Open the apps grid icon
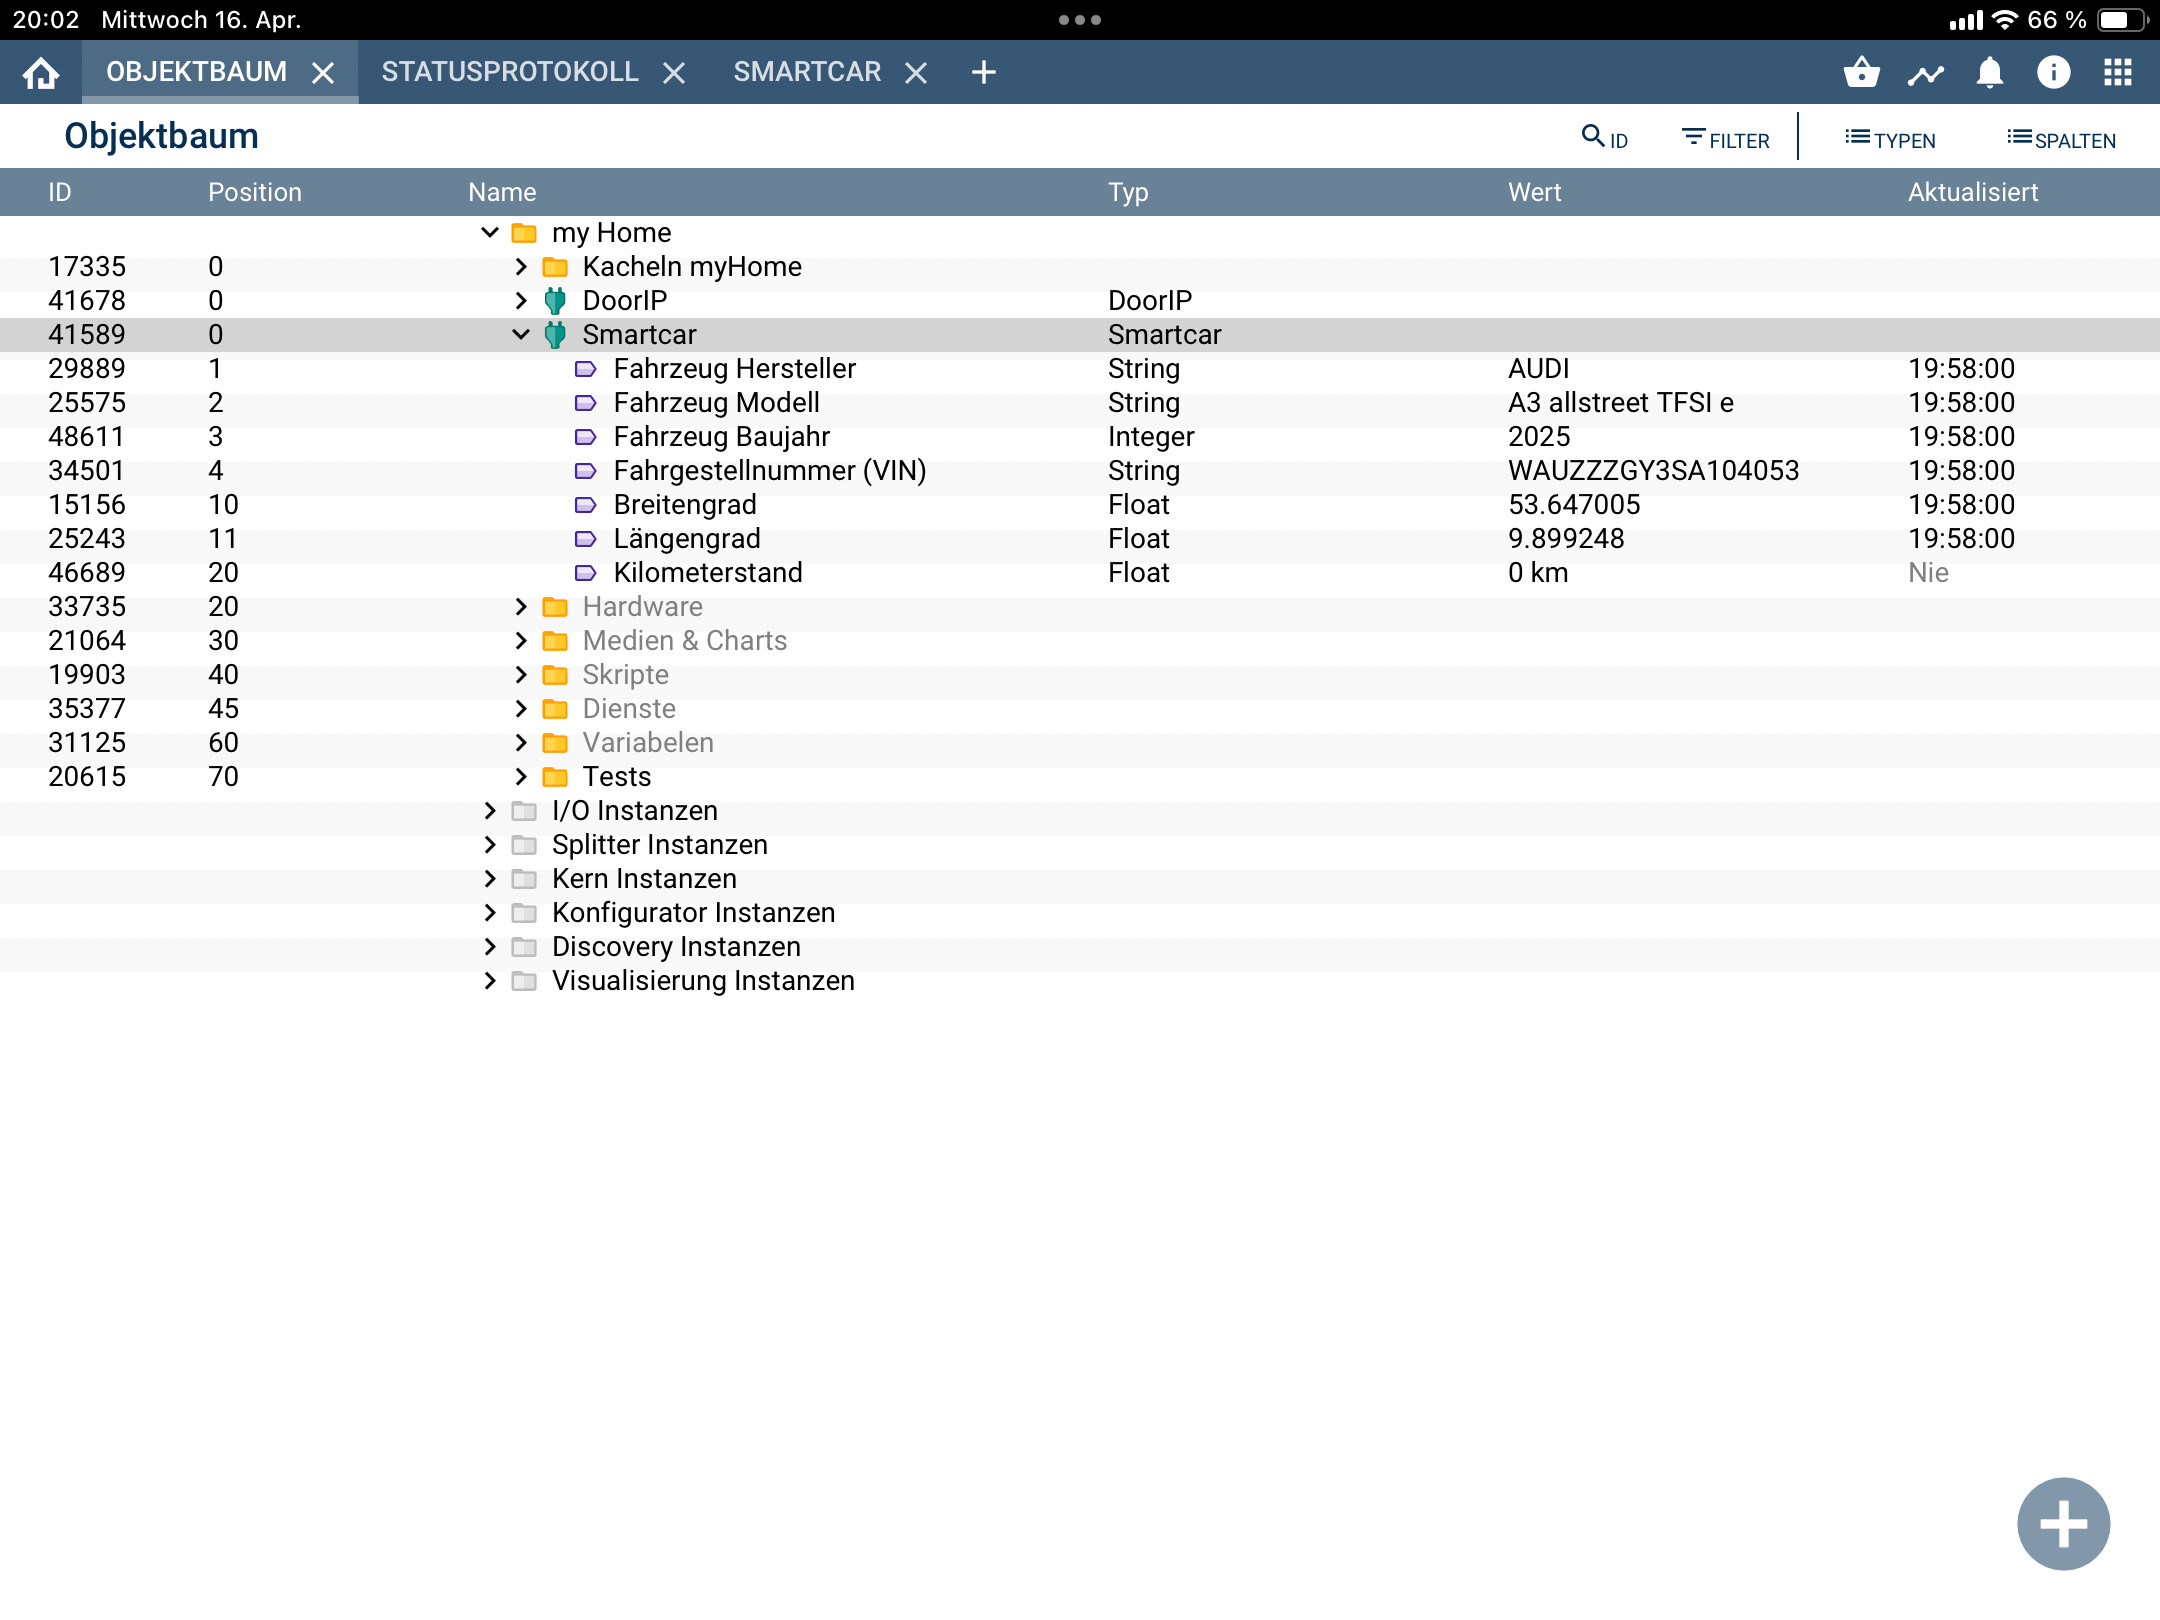This screenshot has width=2160, height=1620. click(2117, 72)
